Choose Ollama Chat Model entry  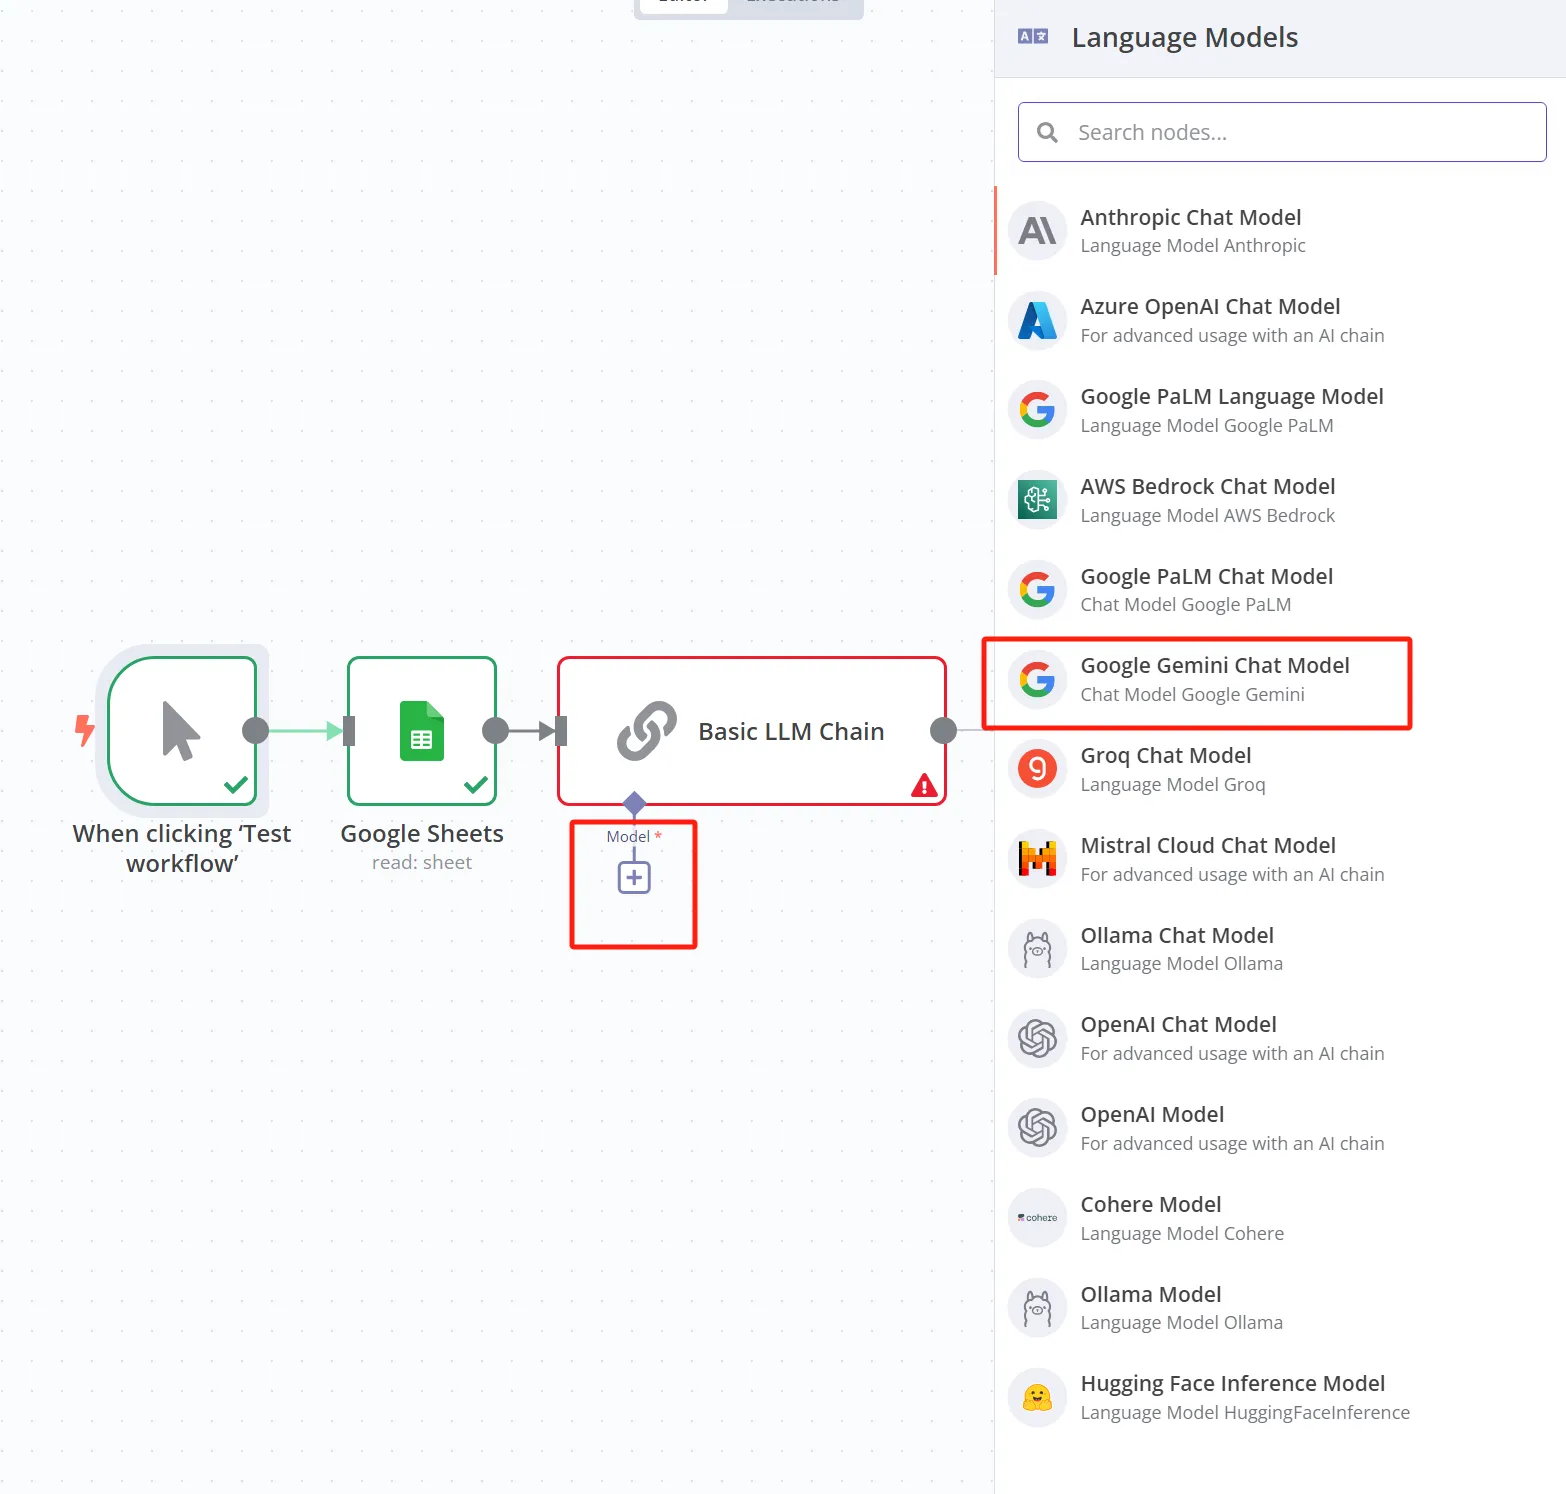1280,949
